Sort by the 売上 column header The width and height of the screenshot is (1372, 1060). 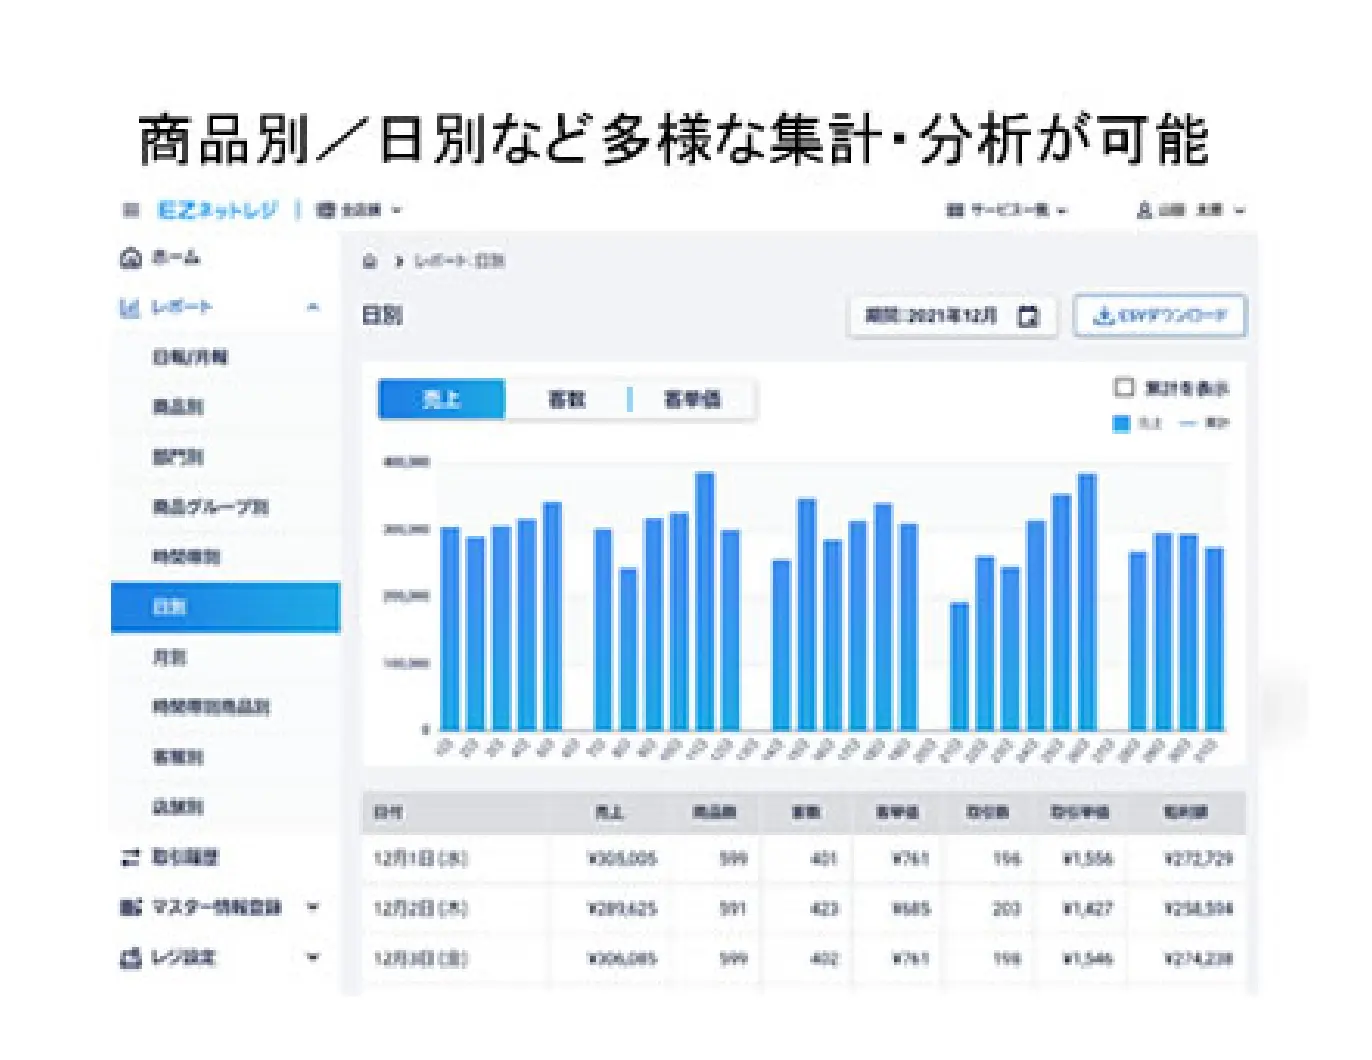[x=609, y=813]
